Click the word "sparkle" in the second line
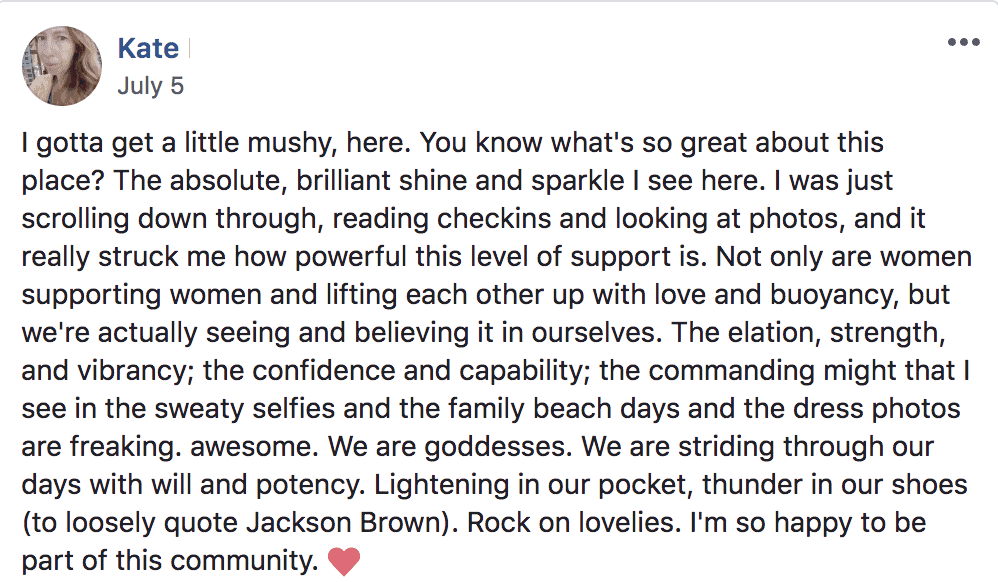Image resolution: width=998 pixels, height=582 pixels. [578, 181]
